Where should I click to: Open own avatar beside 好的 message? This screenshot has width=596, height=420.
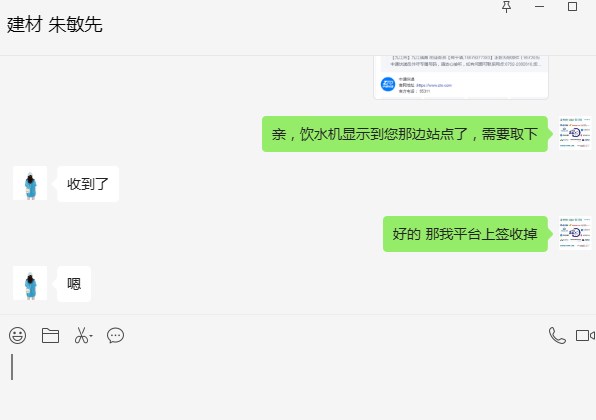click(575, 233)
